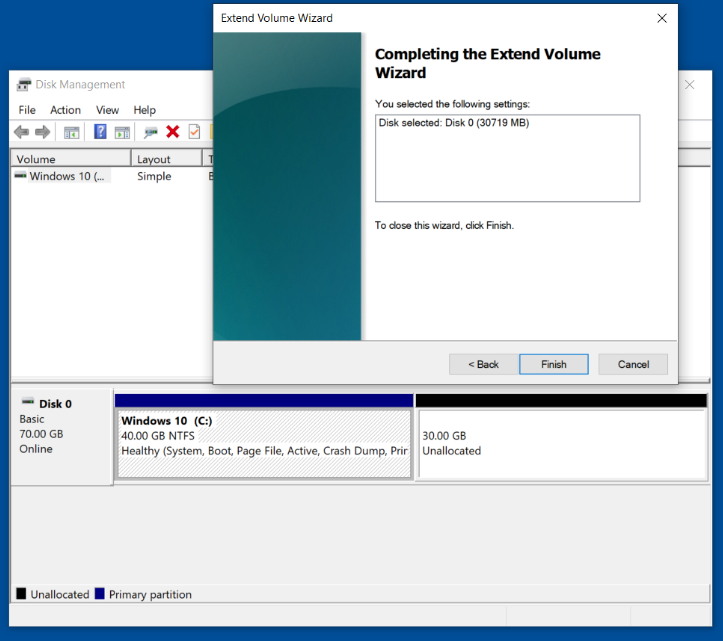
Task: Click the Properties checkmark toolbar icon
Action: tap(194, 132)
